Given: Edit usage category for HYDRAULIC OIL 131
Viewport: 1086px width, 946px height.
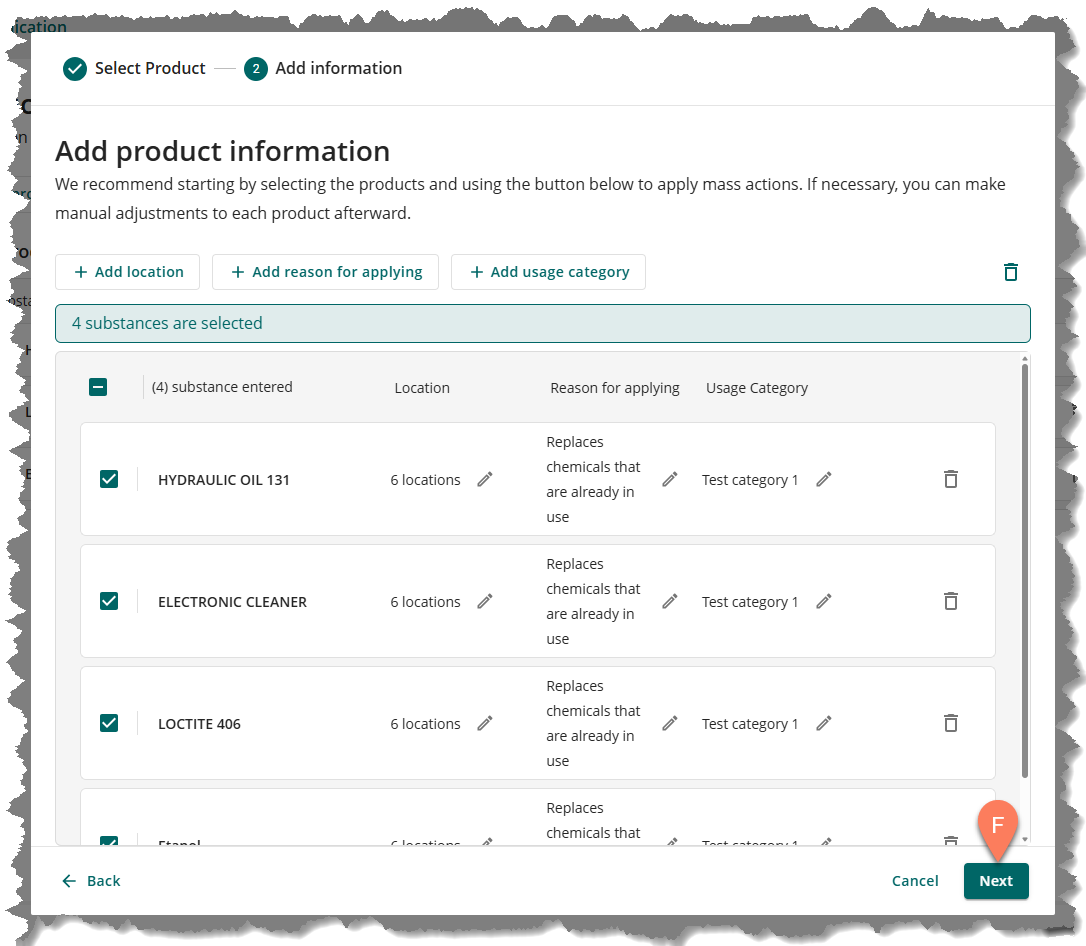Looking at the screenshot, I should click(824, 480).
